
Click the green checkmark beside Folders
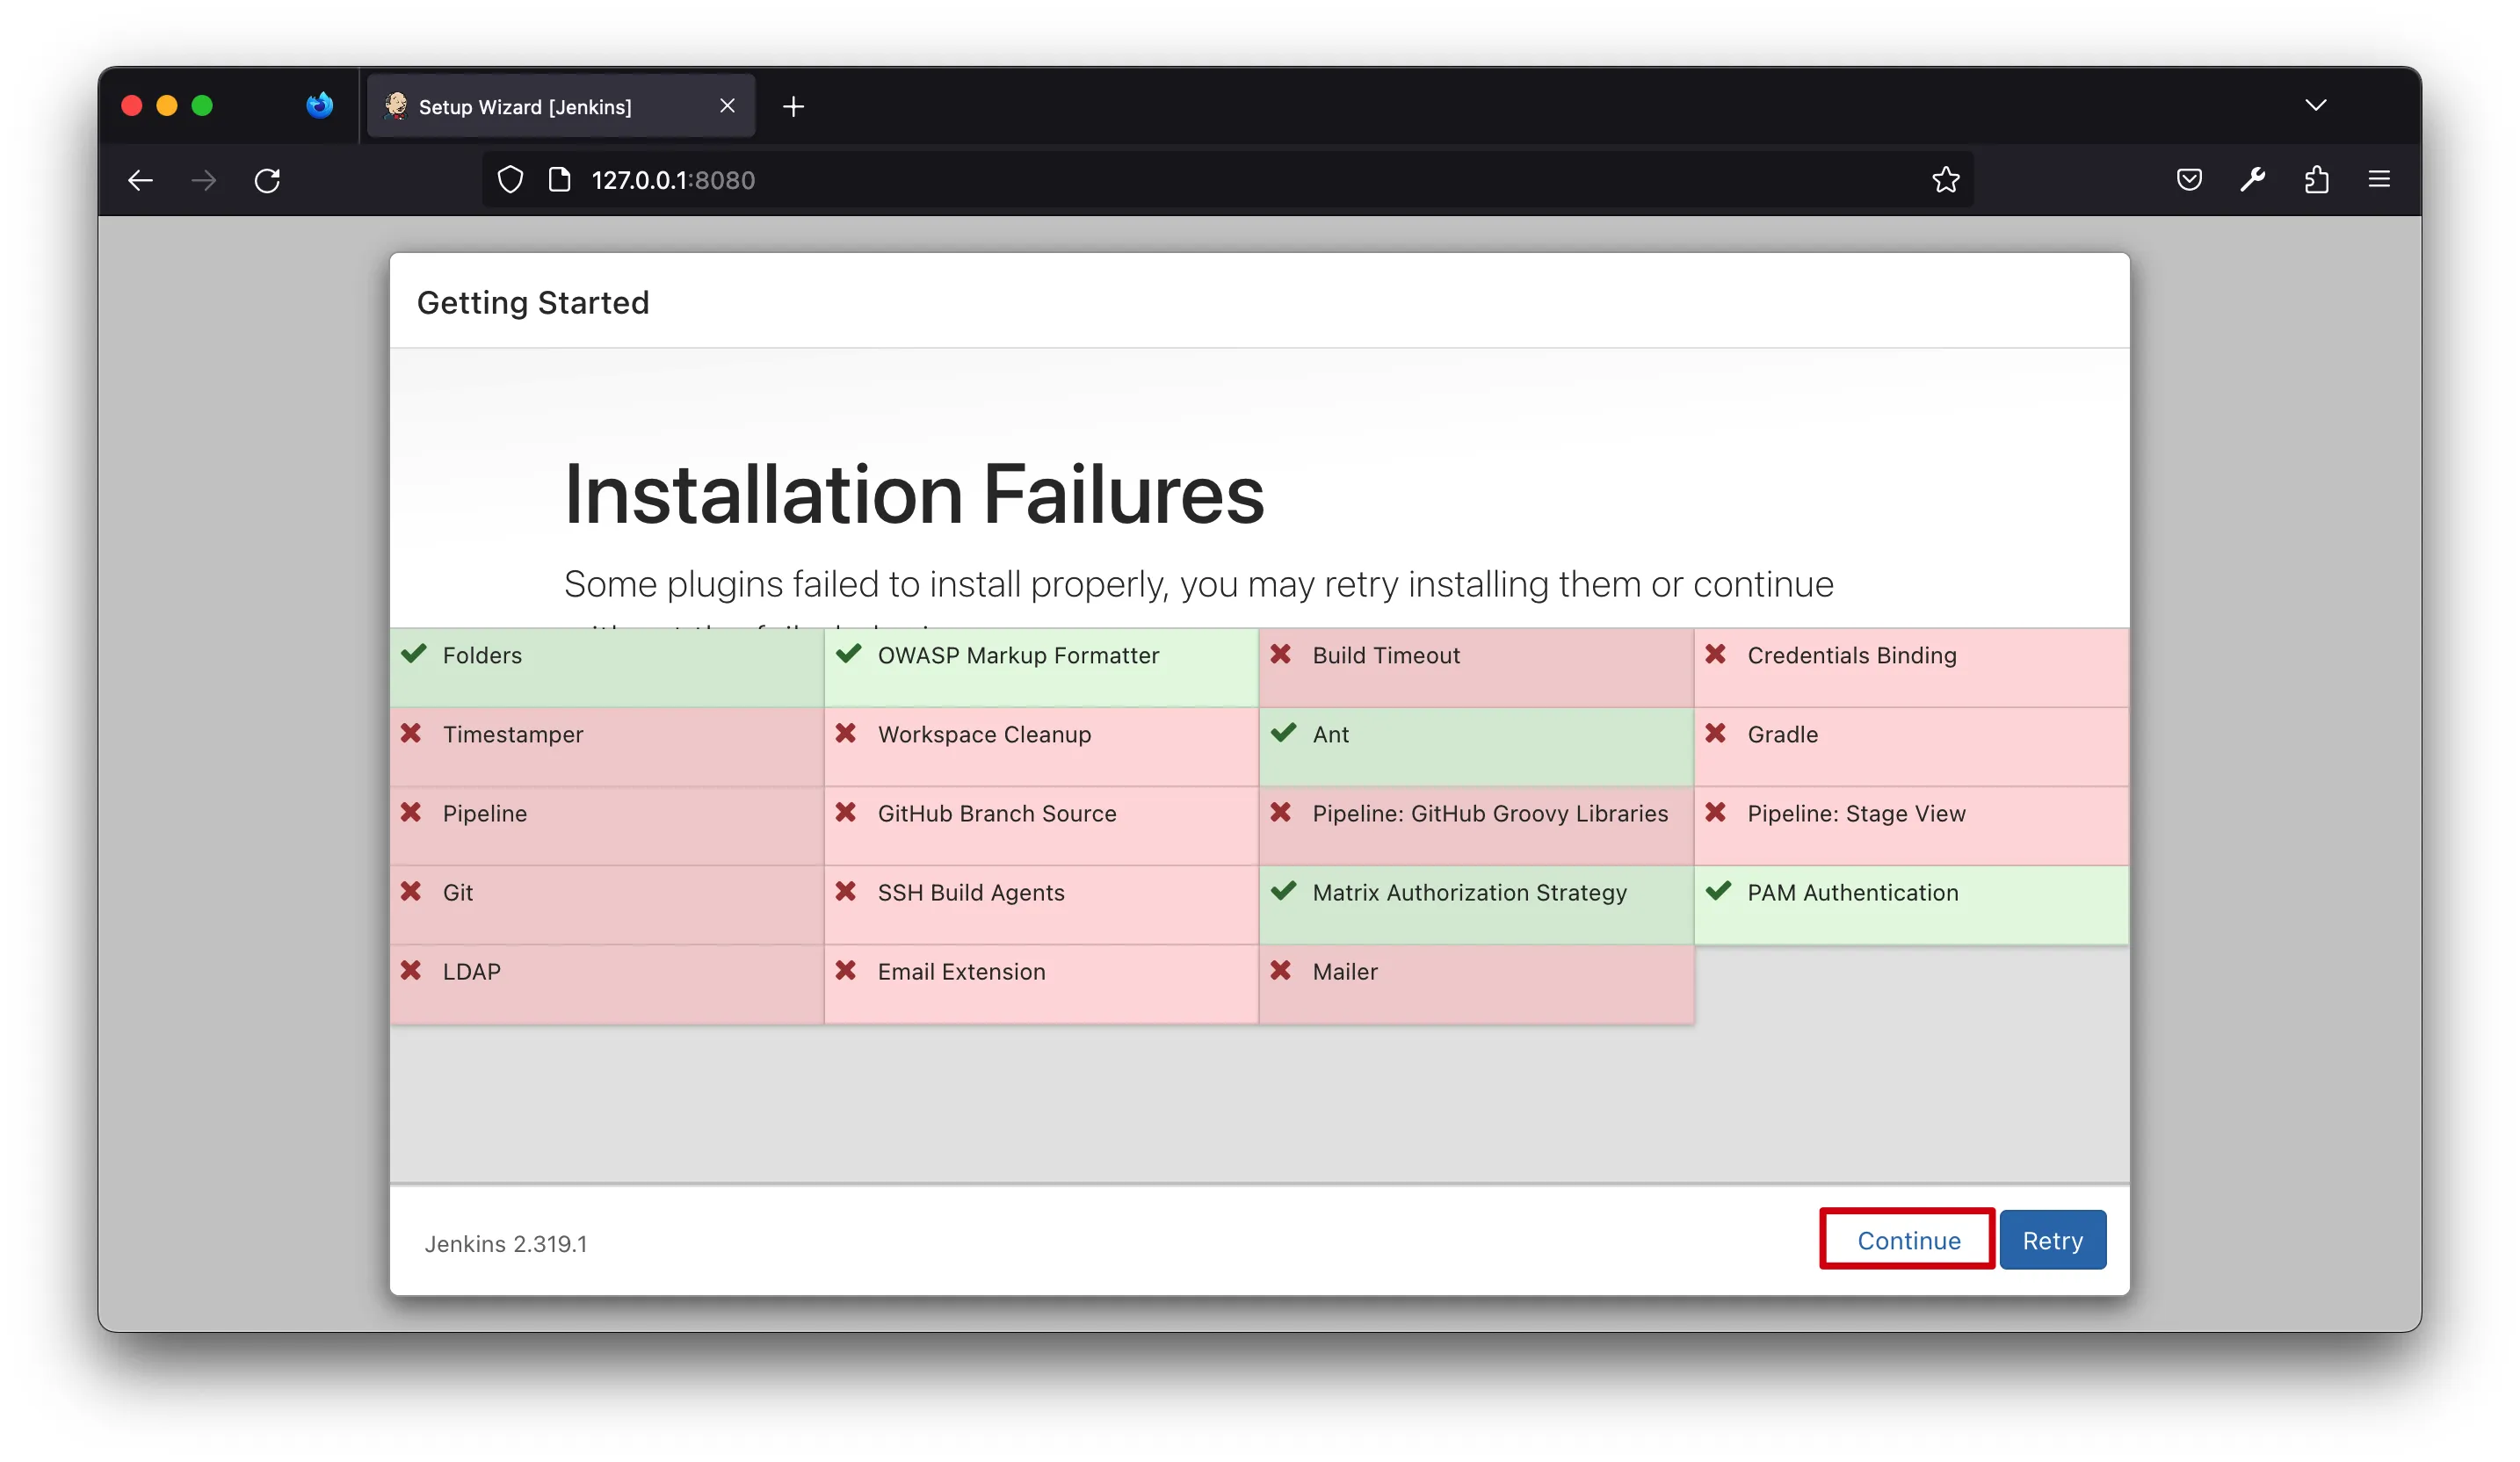(414, 654)
